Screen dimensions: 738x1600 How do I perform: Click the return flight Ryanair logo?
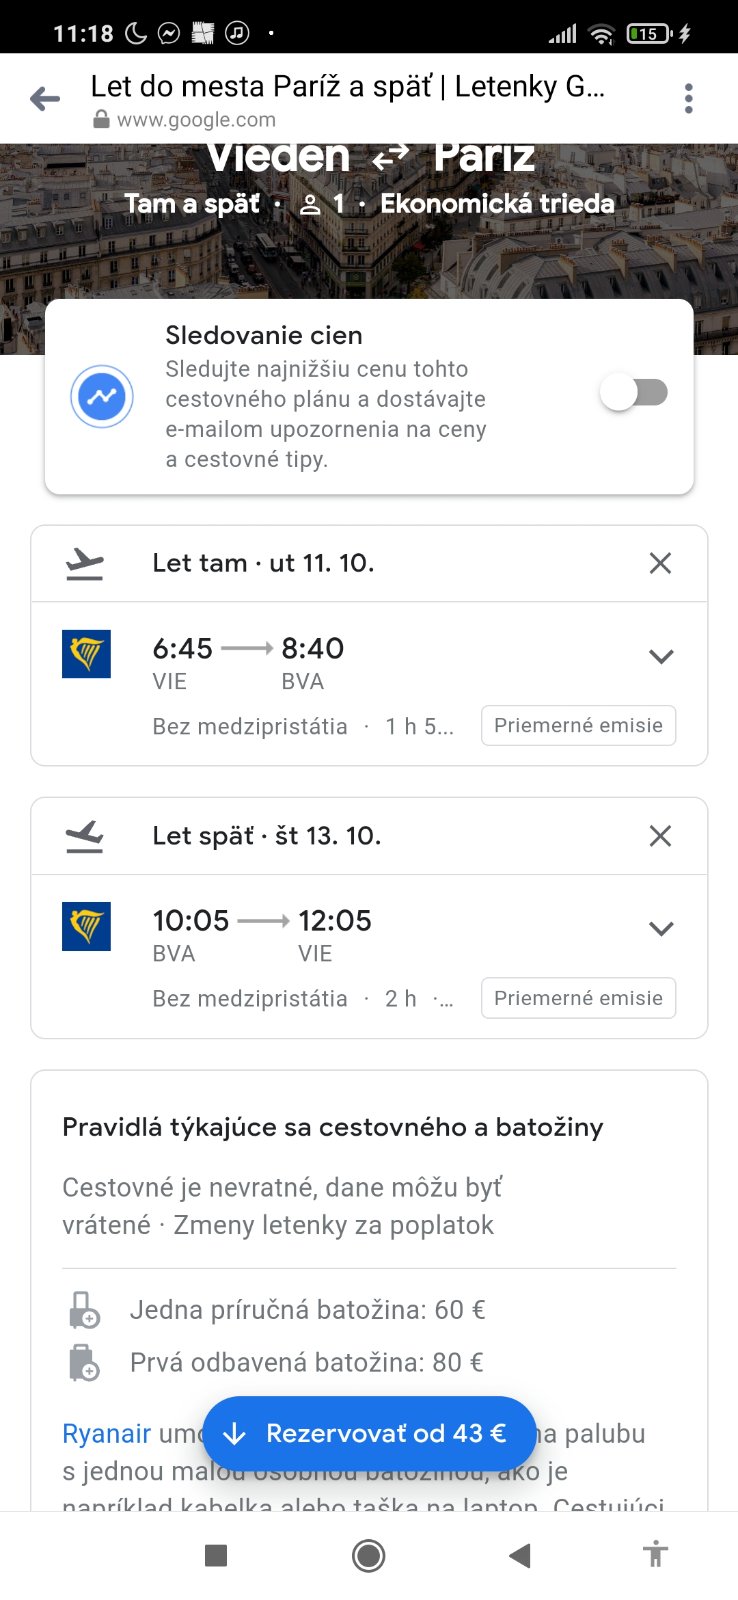tap(86, 926)
